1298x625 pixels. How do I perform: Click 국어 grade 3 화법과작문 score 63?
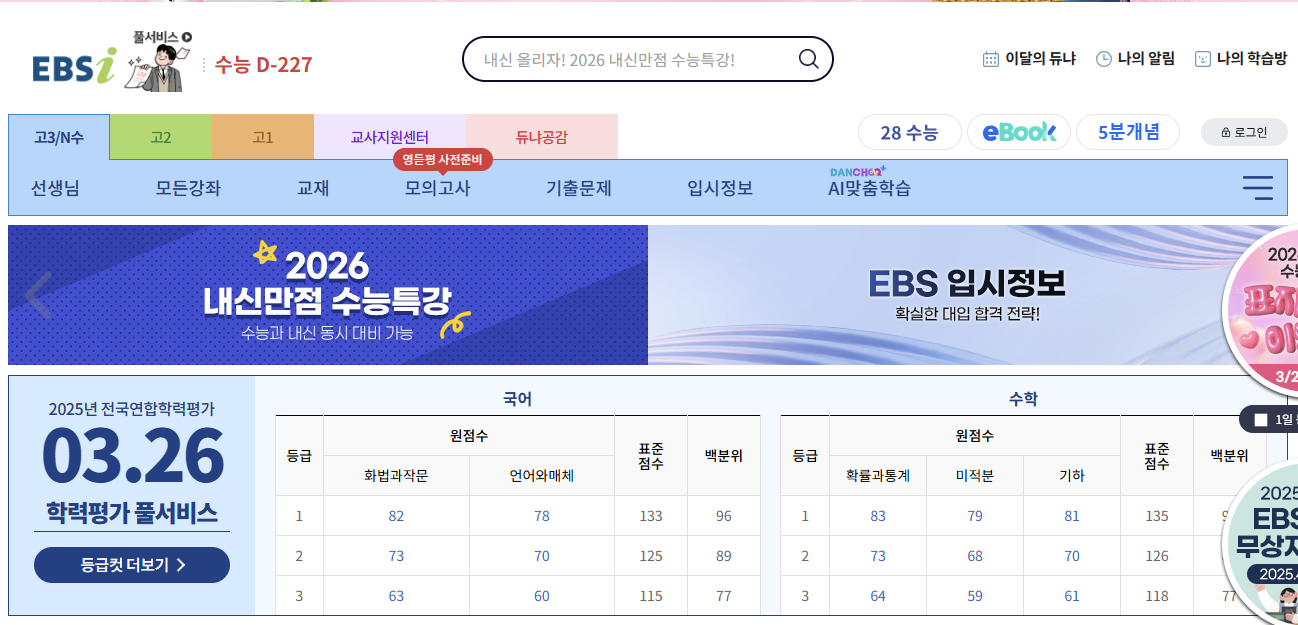[x=396, y=596]
